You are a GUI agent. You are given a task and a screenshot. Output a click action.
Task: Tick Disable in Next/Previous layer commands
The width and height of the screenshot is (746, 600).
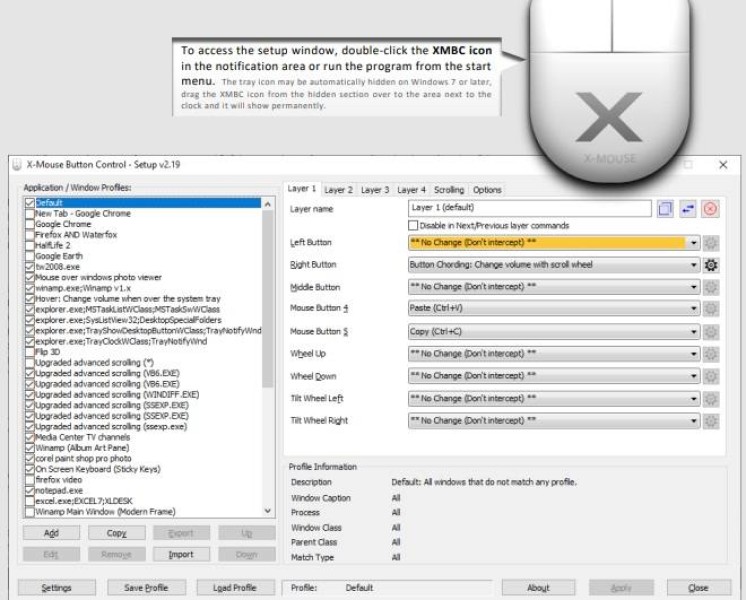tap(413, 226)
